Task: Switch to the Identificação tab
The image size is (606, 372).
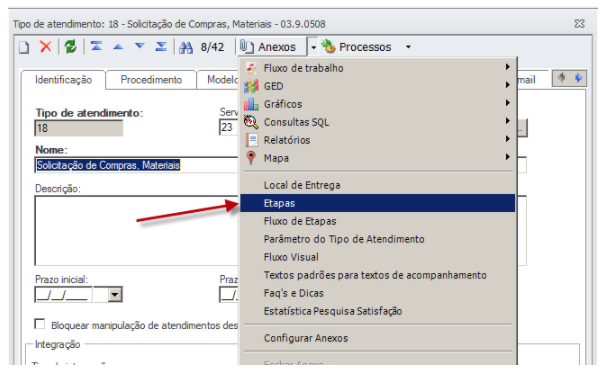Action: click(63, 80)
